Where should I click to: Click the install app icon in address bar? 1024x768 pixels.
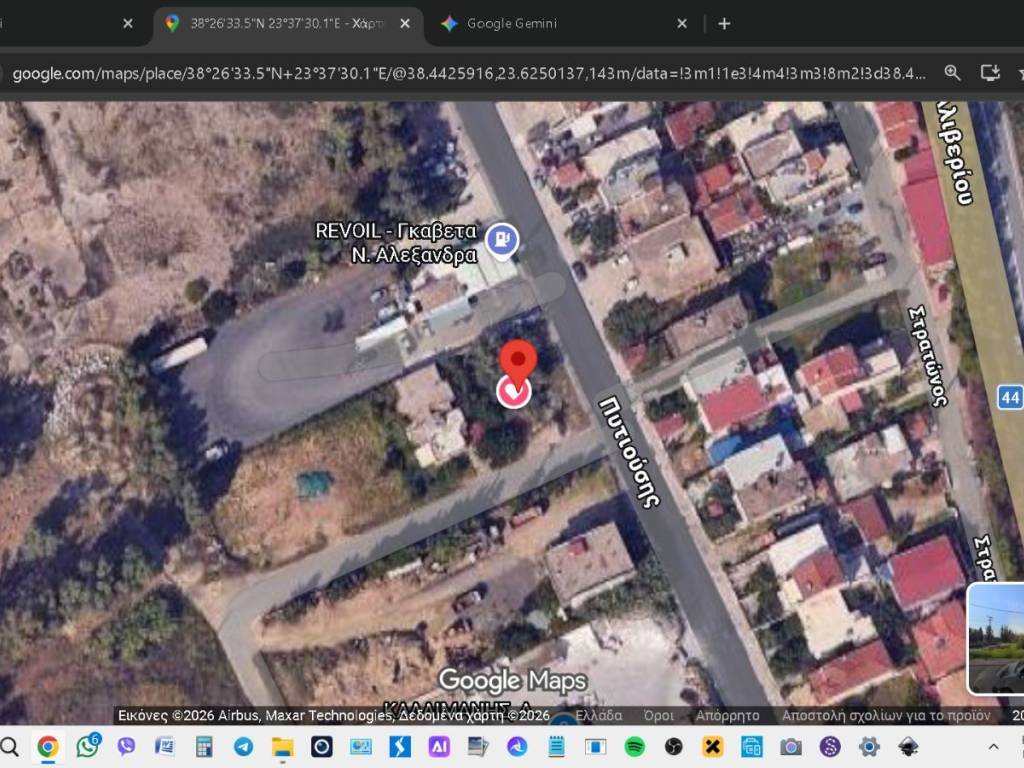[x=990, y=73]
